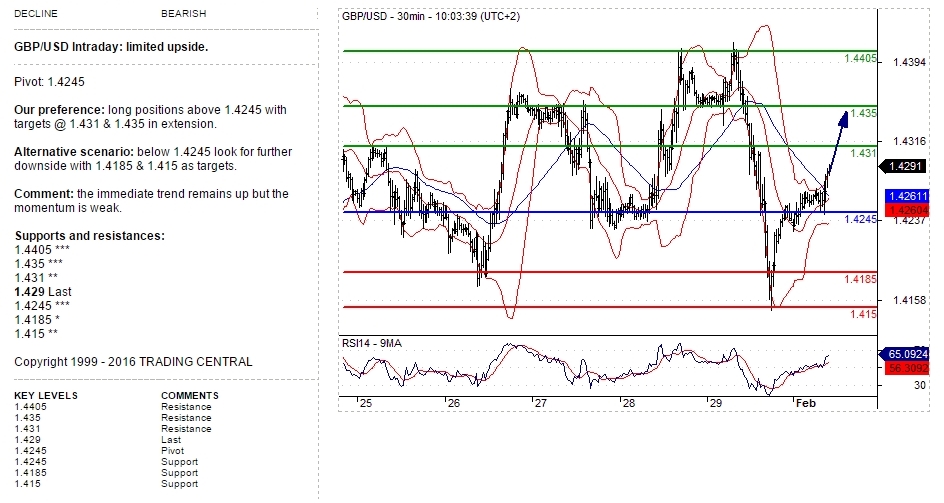
Task: Click the 'Pivot' comment cell
Action: click(x=173, y=451)
